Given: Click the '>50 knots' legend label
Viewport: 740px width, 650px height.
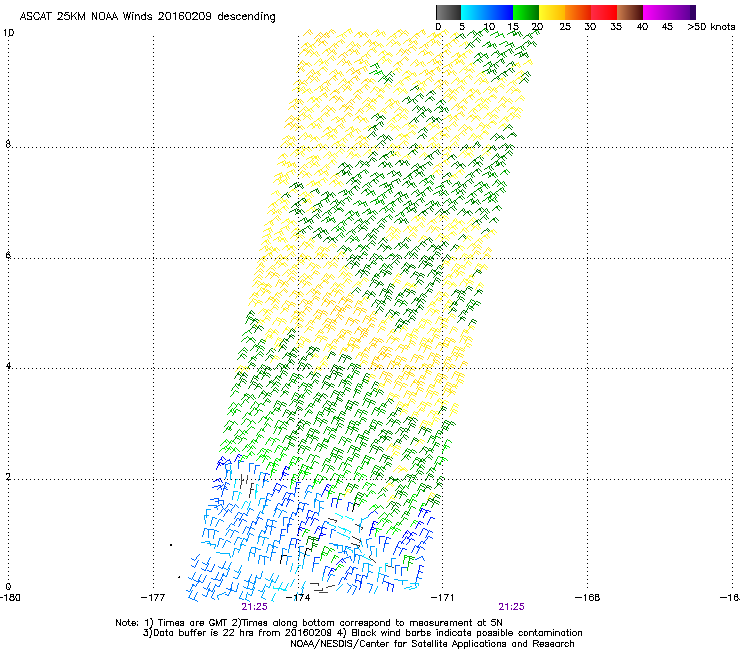Looking at the screenshot, I should tap(711, 27).
